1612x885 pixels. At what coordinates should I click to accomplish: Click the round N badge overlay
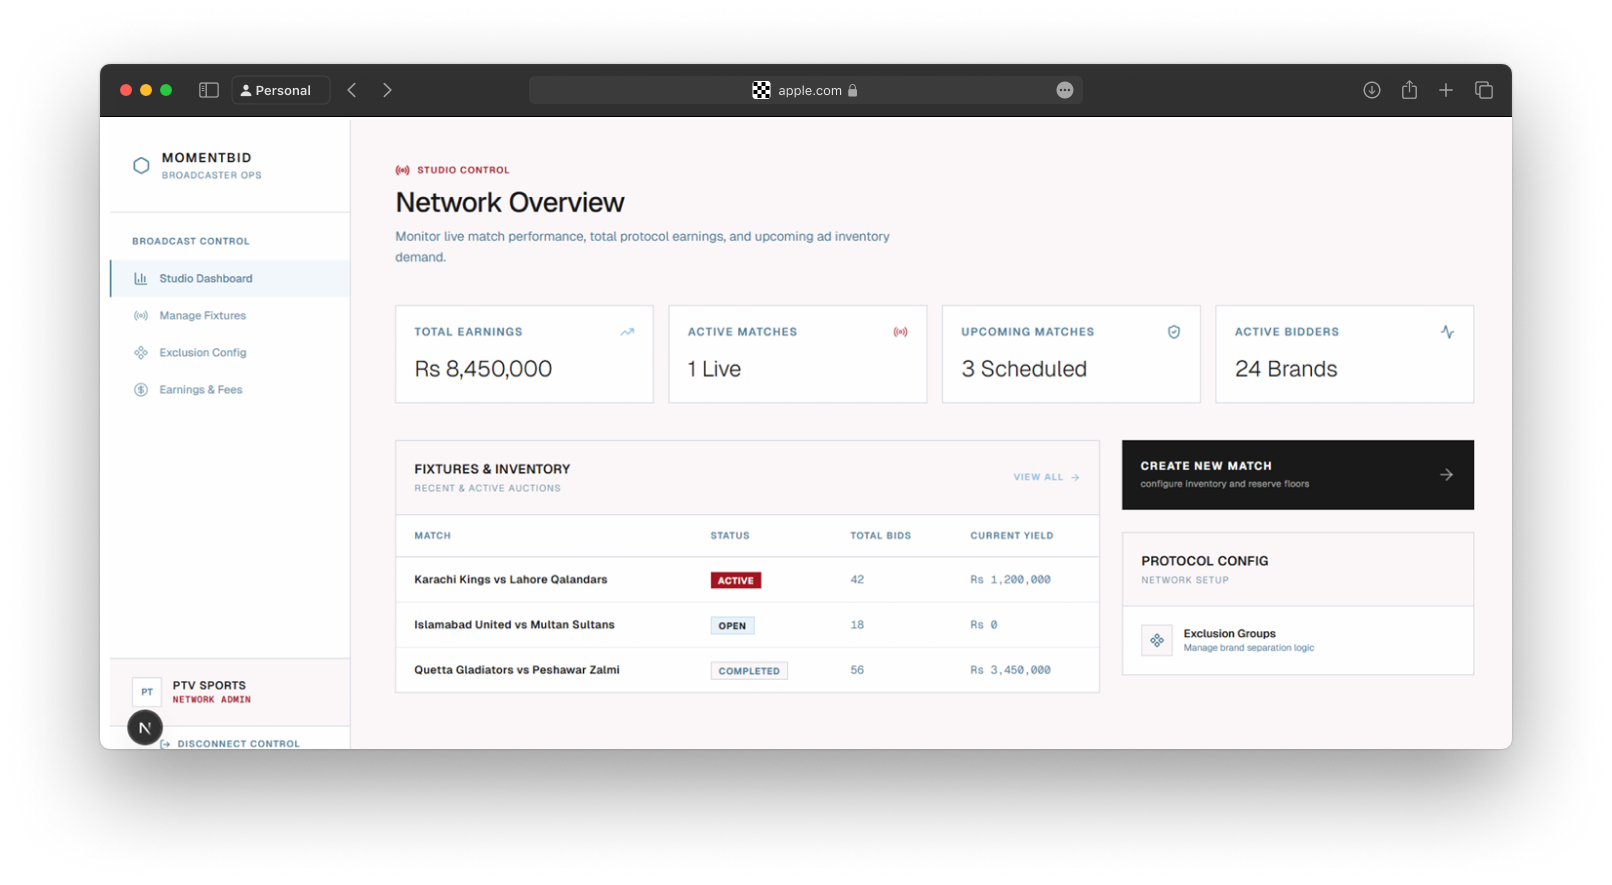click(145, 728)
